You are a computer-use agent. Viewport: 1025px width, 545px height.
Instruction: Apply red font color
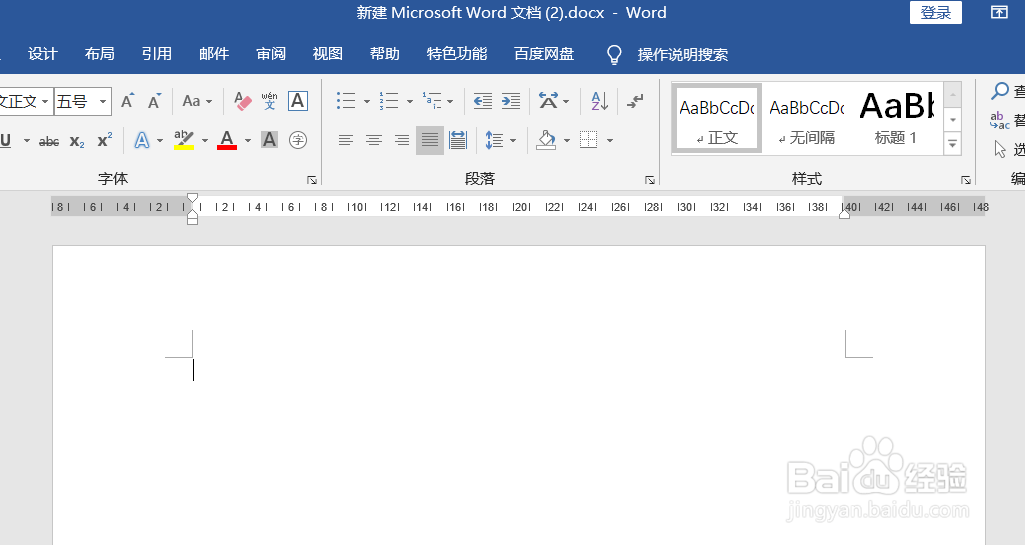227,140
